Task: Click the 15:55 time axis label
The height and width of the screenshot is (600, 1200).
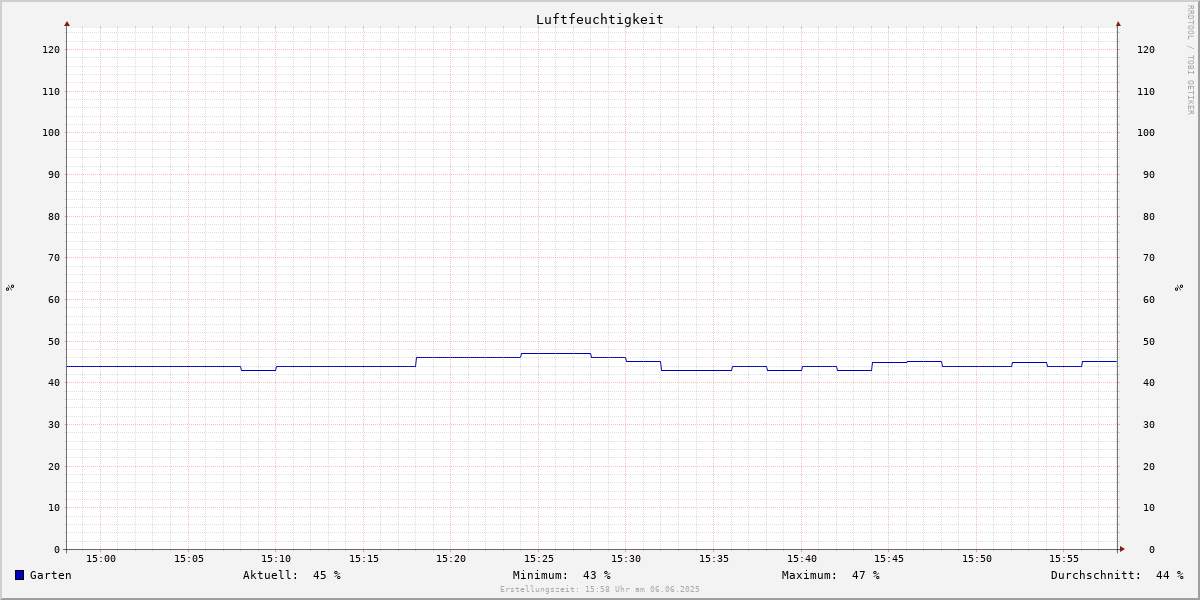Action: [1064, 559]
